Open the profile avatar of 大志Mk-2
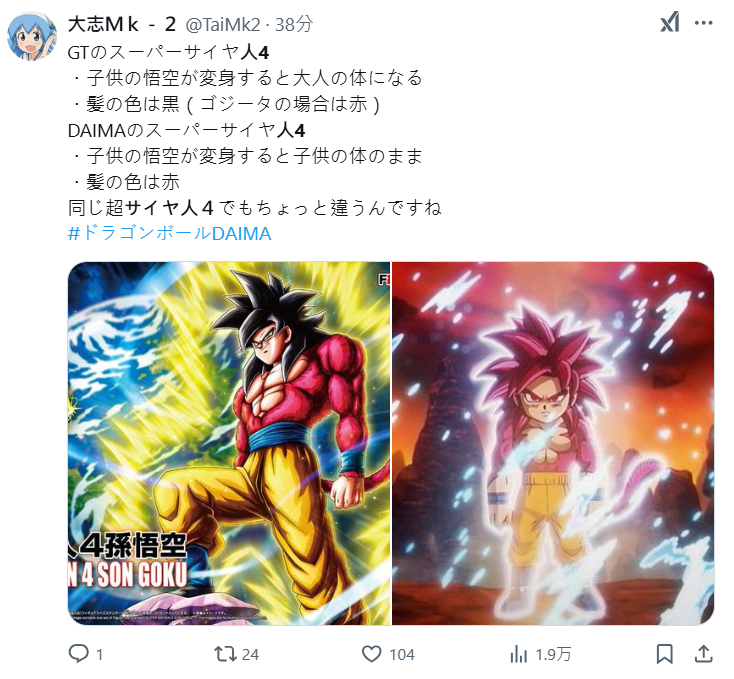Image resolution: width=734 pixels, height=679 pixels. [32, 37]
